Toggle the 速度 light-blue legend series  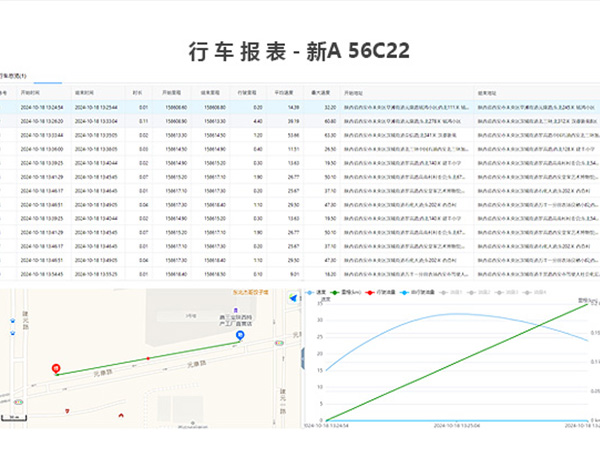316,292
